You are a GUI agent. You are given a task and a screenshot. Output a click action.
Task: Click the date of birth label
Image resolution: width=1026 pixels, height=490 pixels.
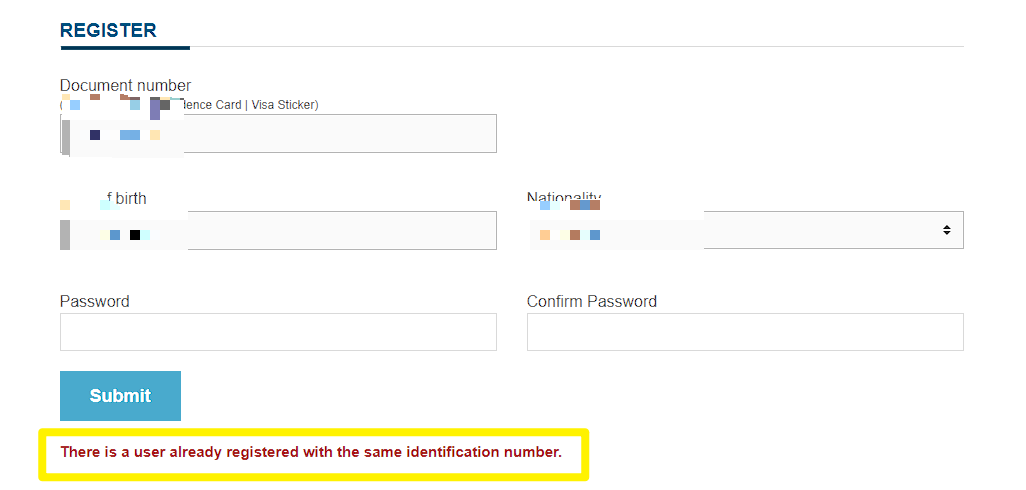point(130,198)
